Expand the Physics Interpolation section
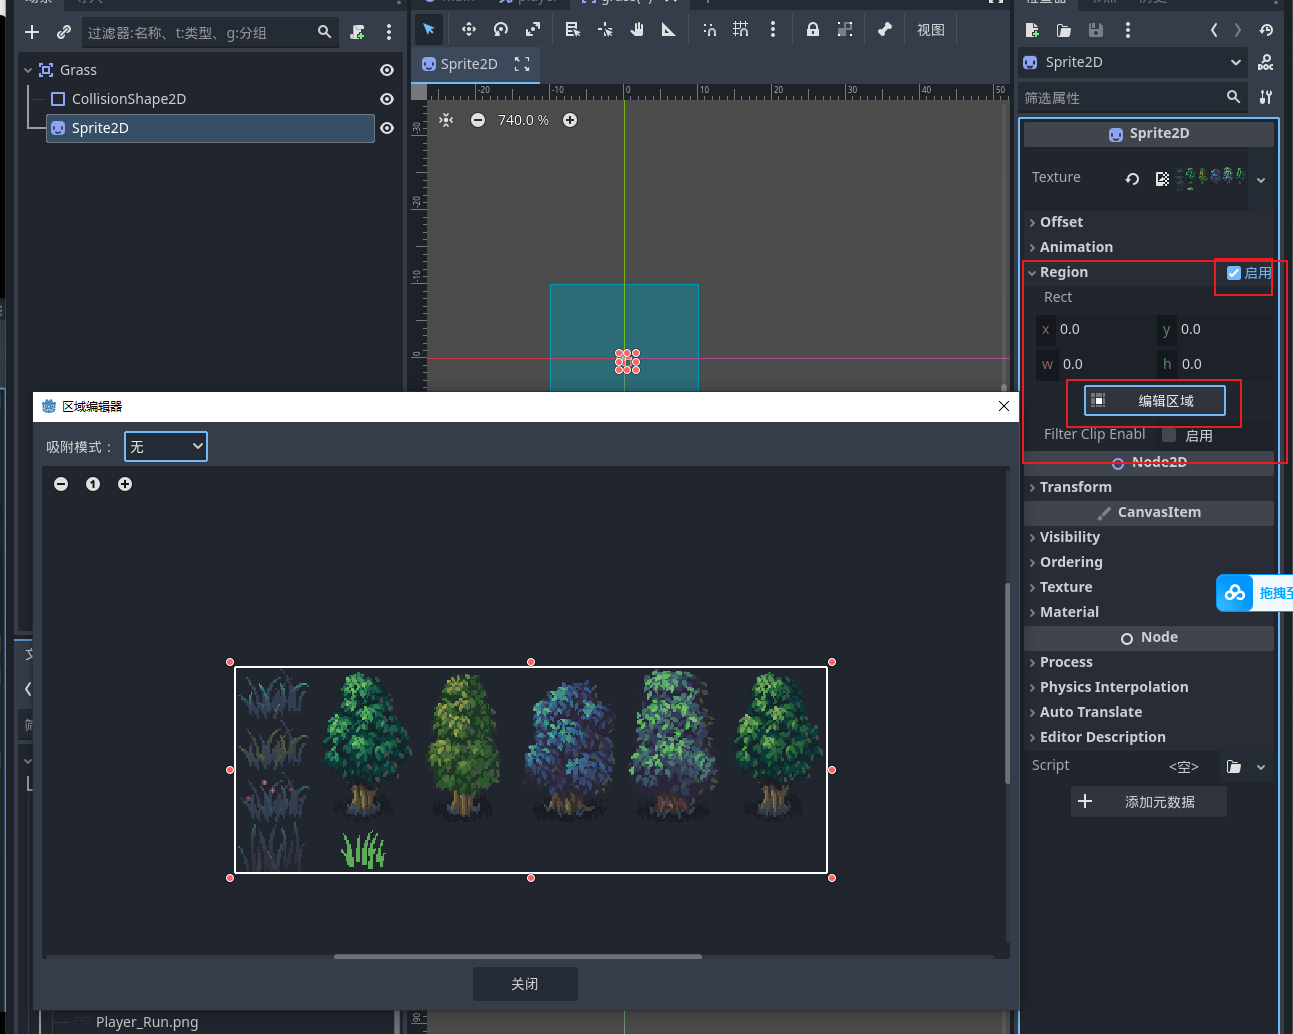This screenshot has height=1034, width=1293. coord(1114,687)
